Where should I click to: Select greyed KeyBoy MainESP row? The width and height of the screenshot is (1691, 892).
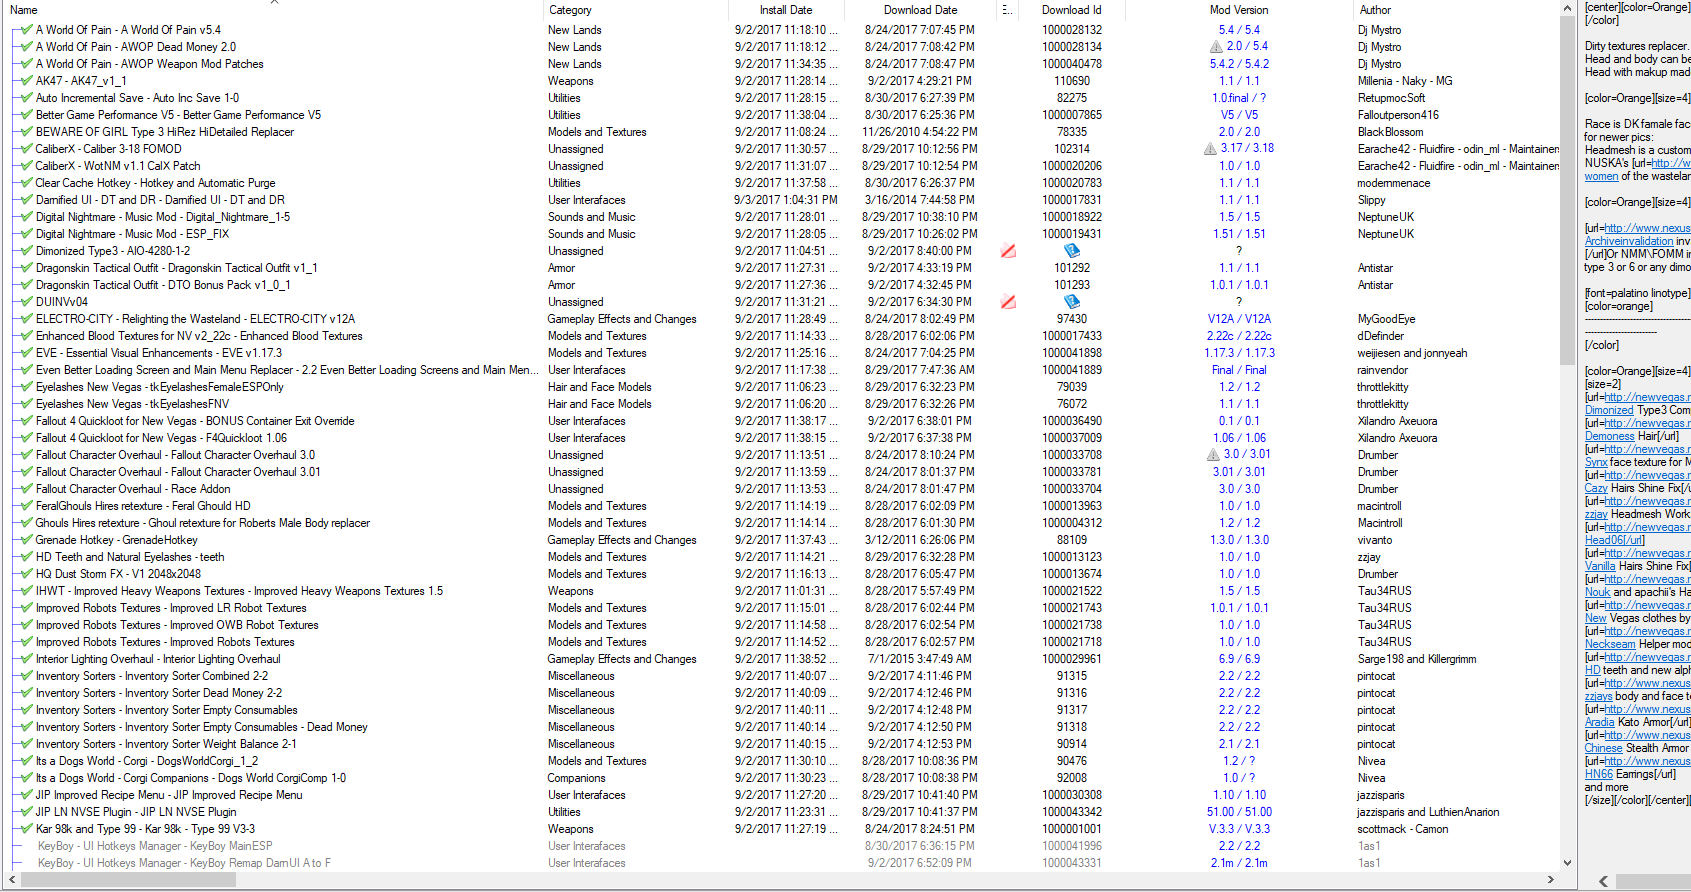[x=155, y=846]
